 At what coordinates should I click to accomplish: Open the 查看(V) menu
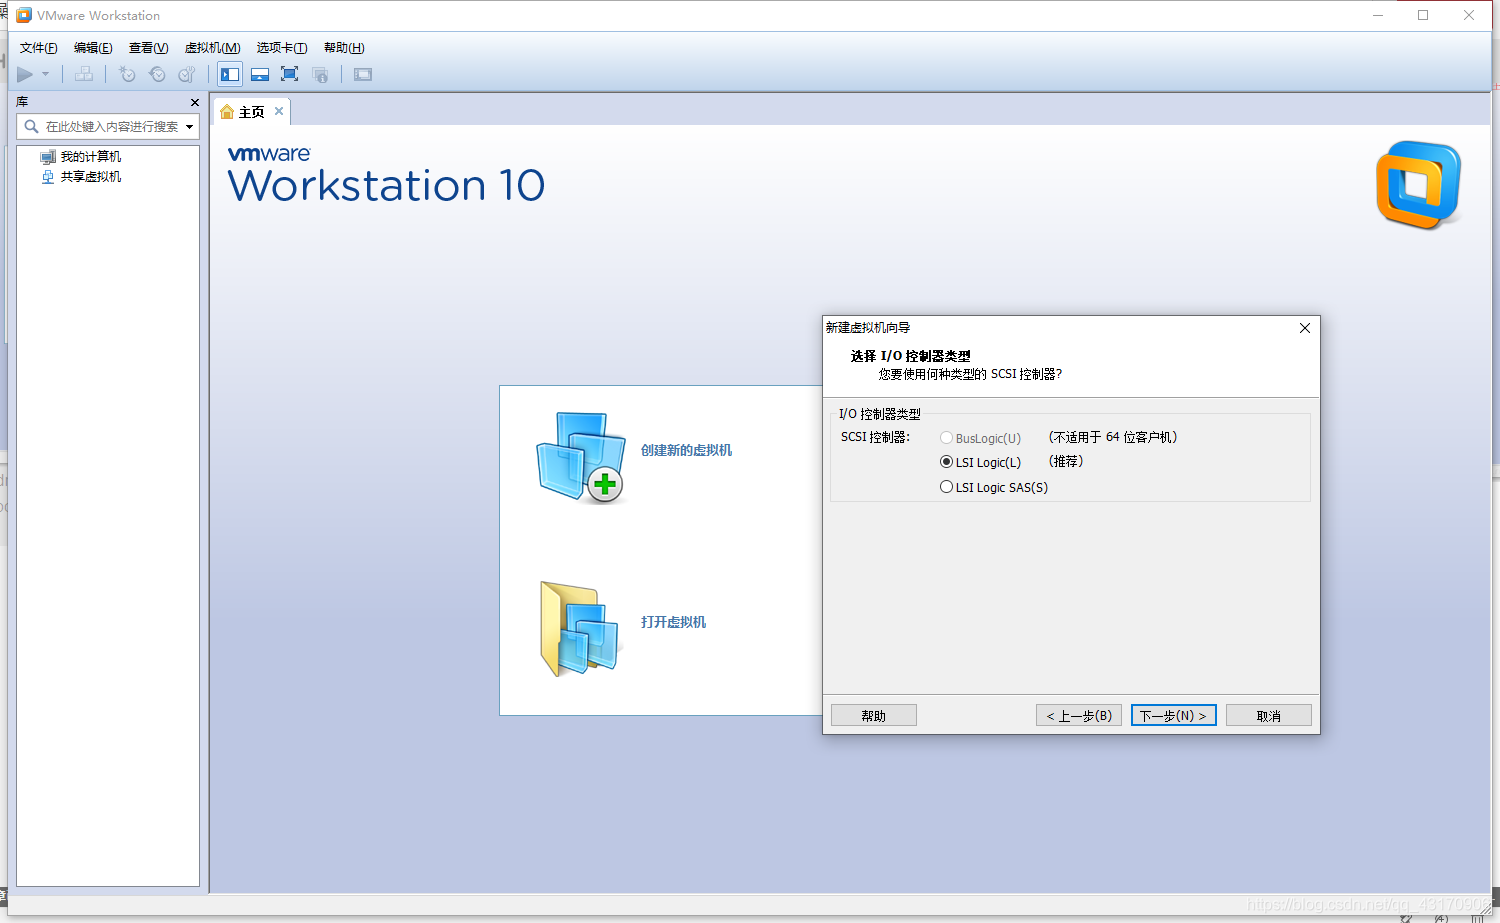tap(148, 48)
